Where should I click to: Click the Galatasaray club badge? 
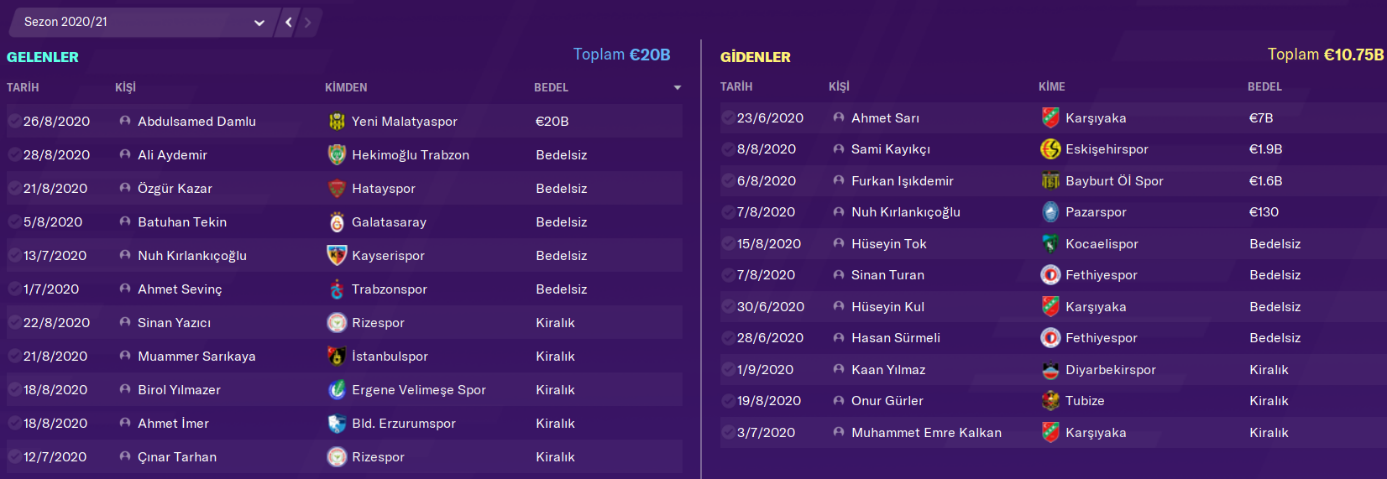[336, 222]
